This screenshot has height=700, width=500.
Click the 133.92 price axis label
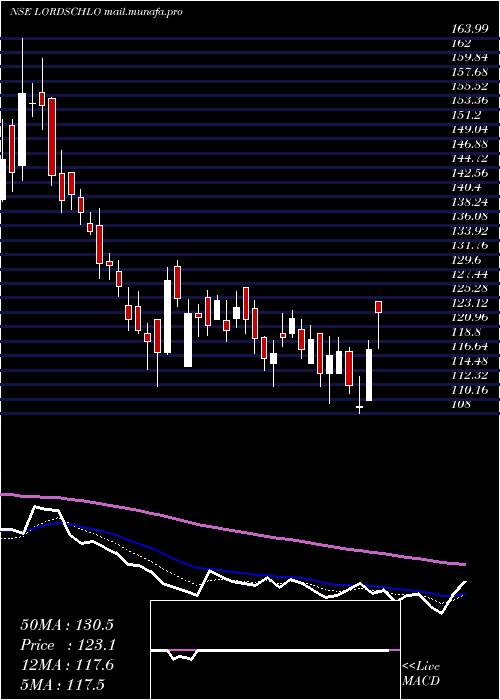click(471, 231)
